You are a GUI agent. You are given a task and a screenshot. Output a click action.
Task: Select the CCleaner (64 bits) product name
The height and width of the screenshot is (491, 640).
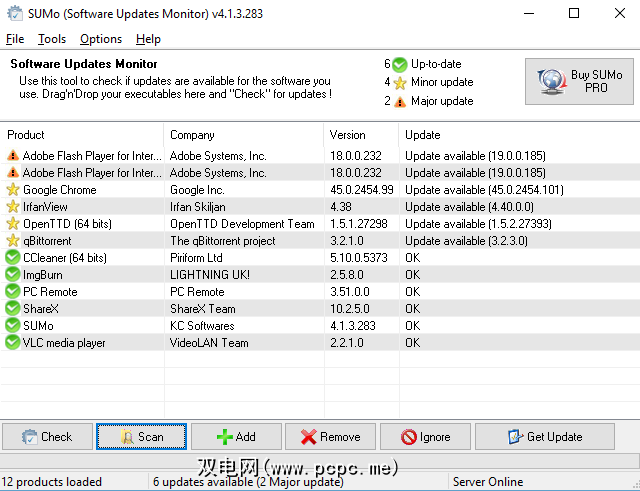click(x=65, y=258)
